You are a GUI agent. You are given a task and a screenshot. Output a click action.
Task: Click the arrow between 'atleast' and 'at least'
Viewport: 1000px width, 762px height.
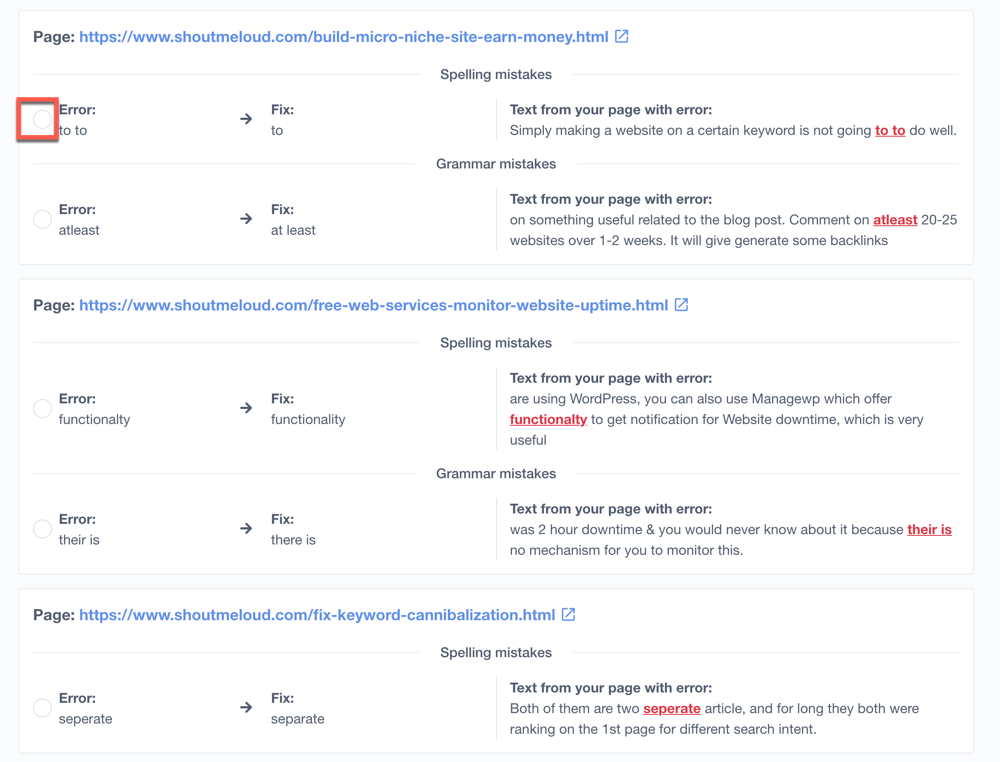[x=246, y=219]
